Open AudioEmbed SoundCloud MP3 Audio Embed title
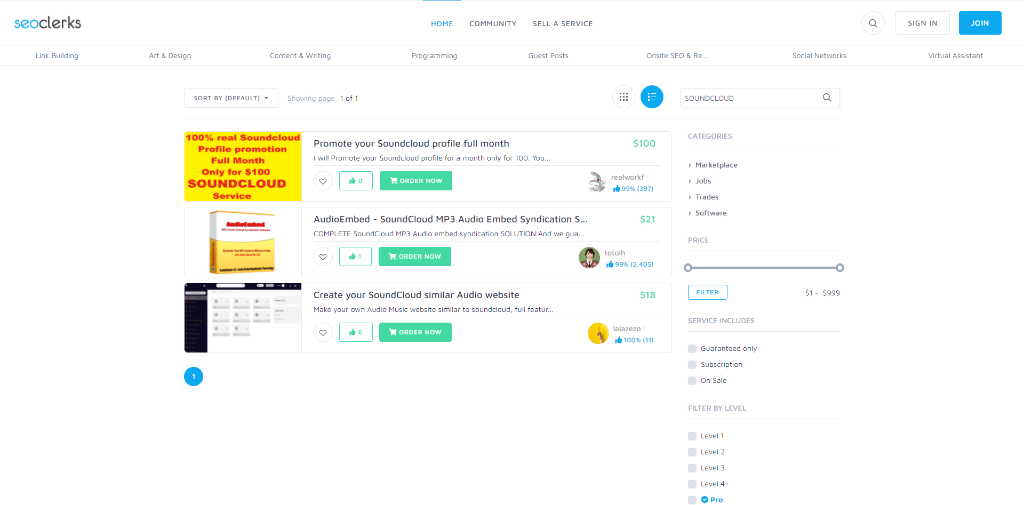This screenshot has height=505, width=1024. [x=451, y=220]
